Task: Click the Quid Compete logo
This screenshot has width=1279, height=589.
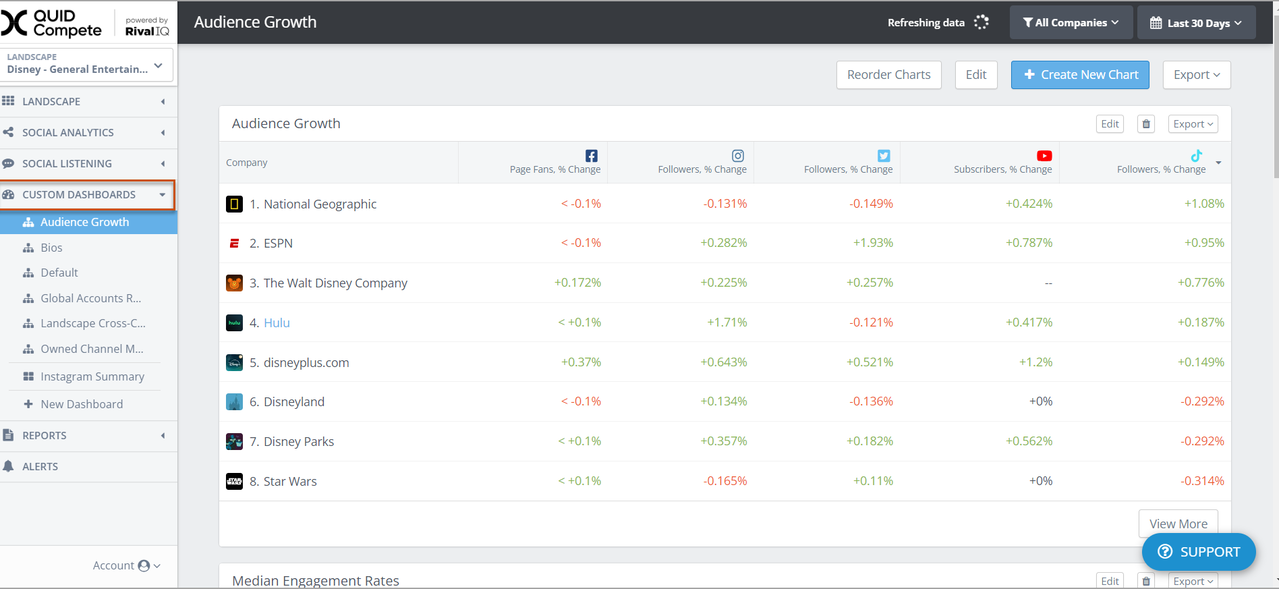Action: tap(52, 23)
